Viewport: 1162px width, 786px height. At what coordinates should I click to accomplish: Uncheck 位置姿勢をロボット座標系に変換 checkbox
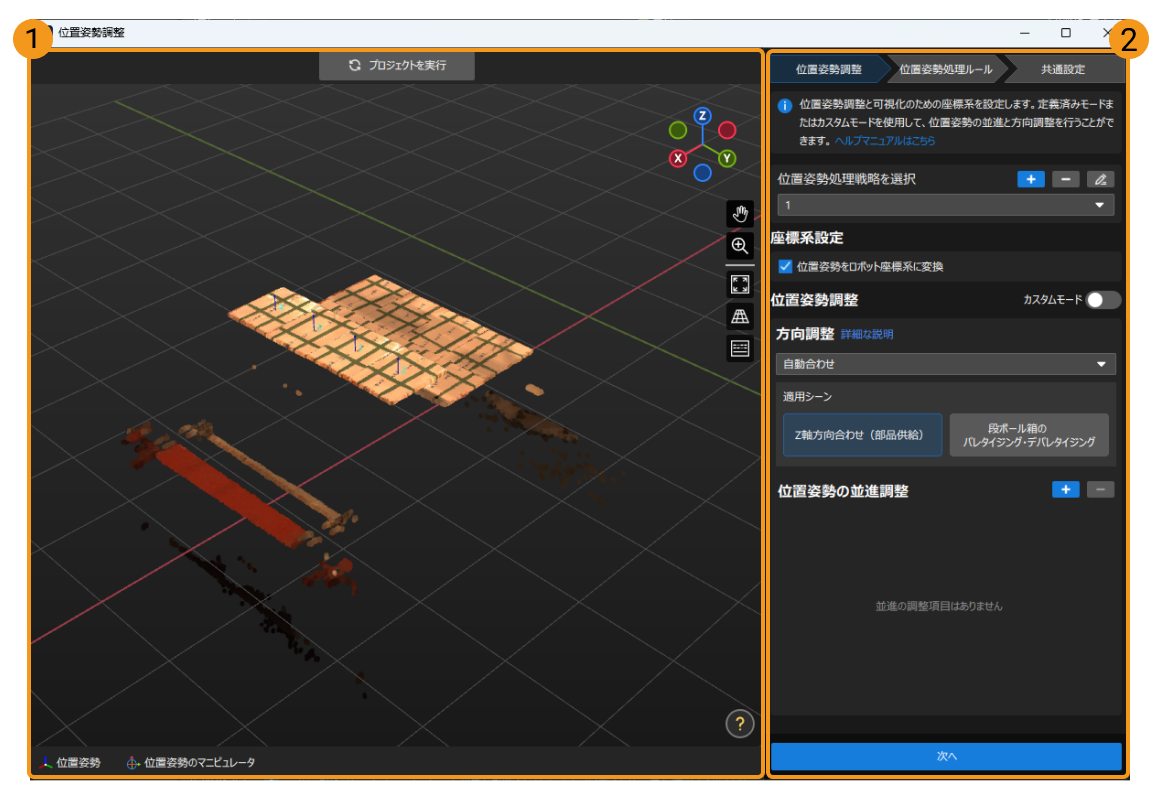pos(785,267)
